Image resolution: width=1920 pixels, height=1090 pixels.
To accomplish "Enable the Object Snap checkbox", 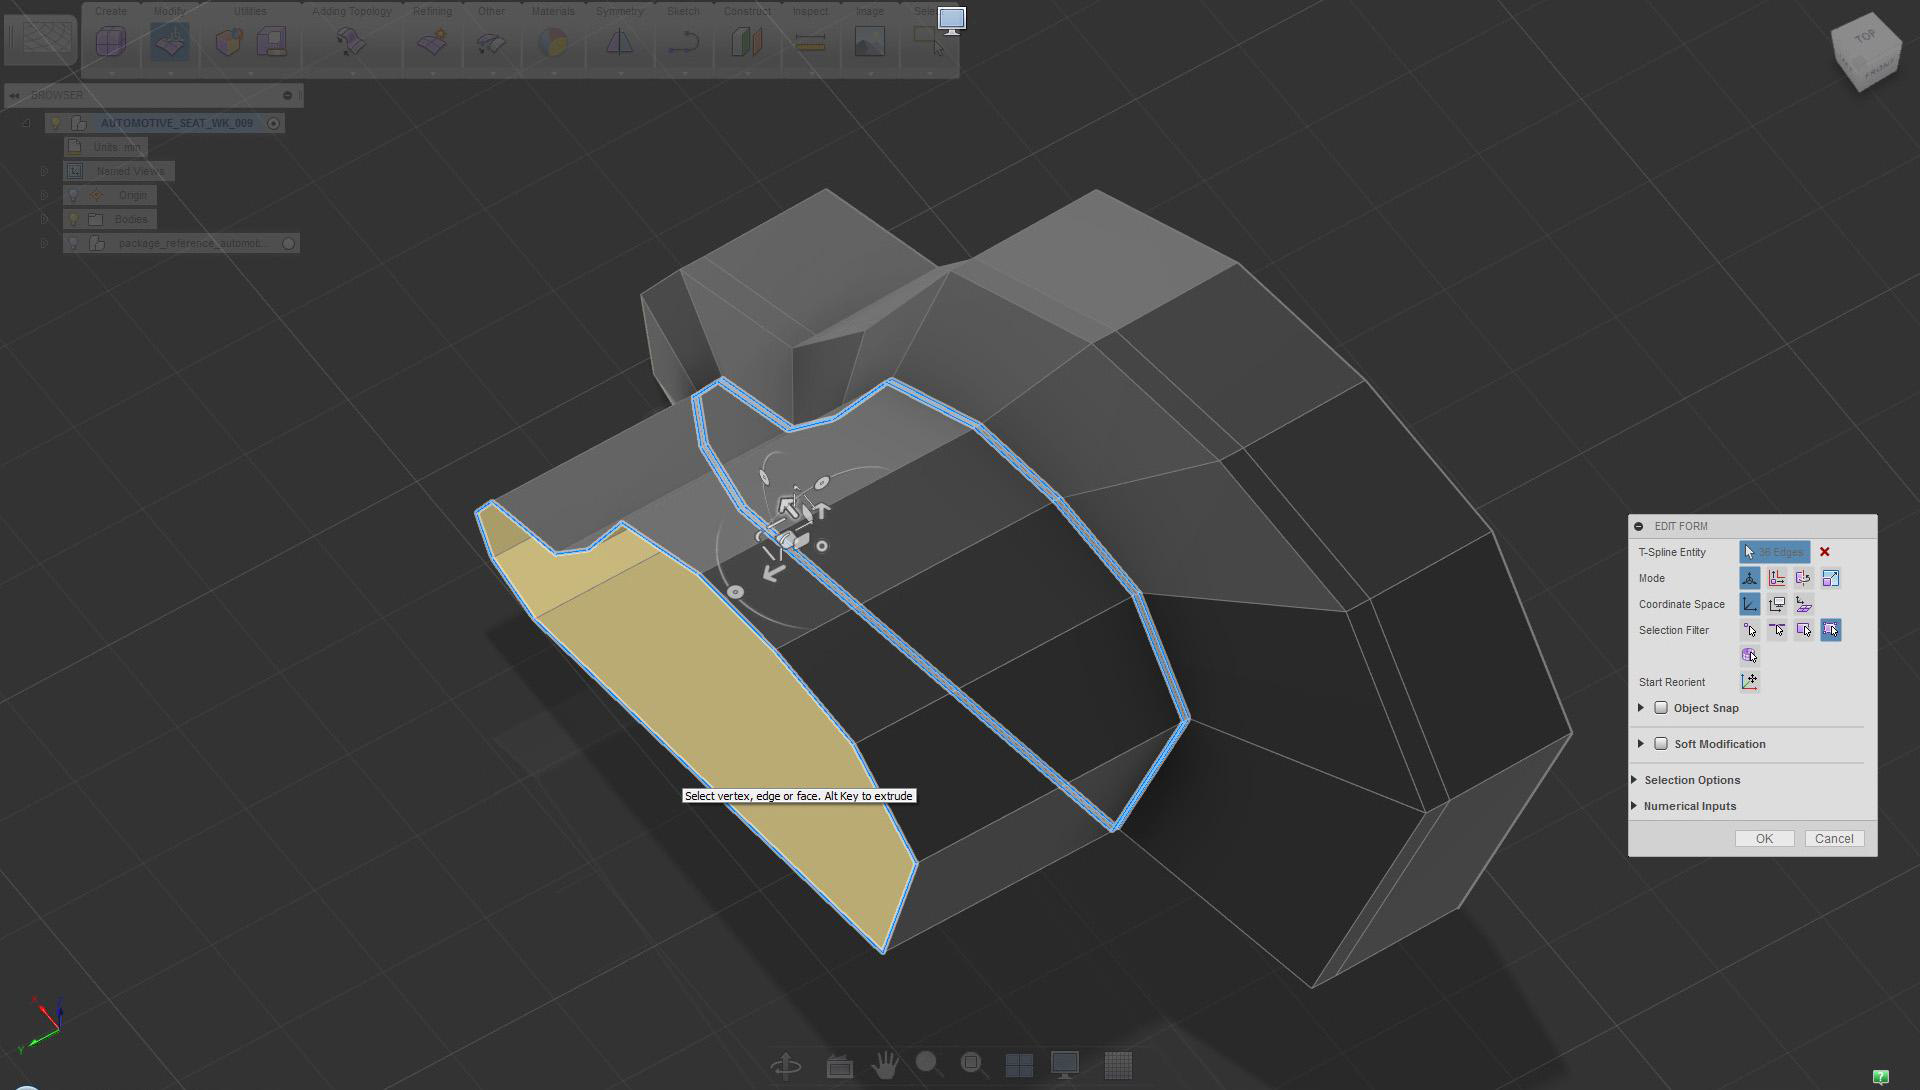I will click(1661, 708).
